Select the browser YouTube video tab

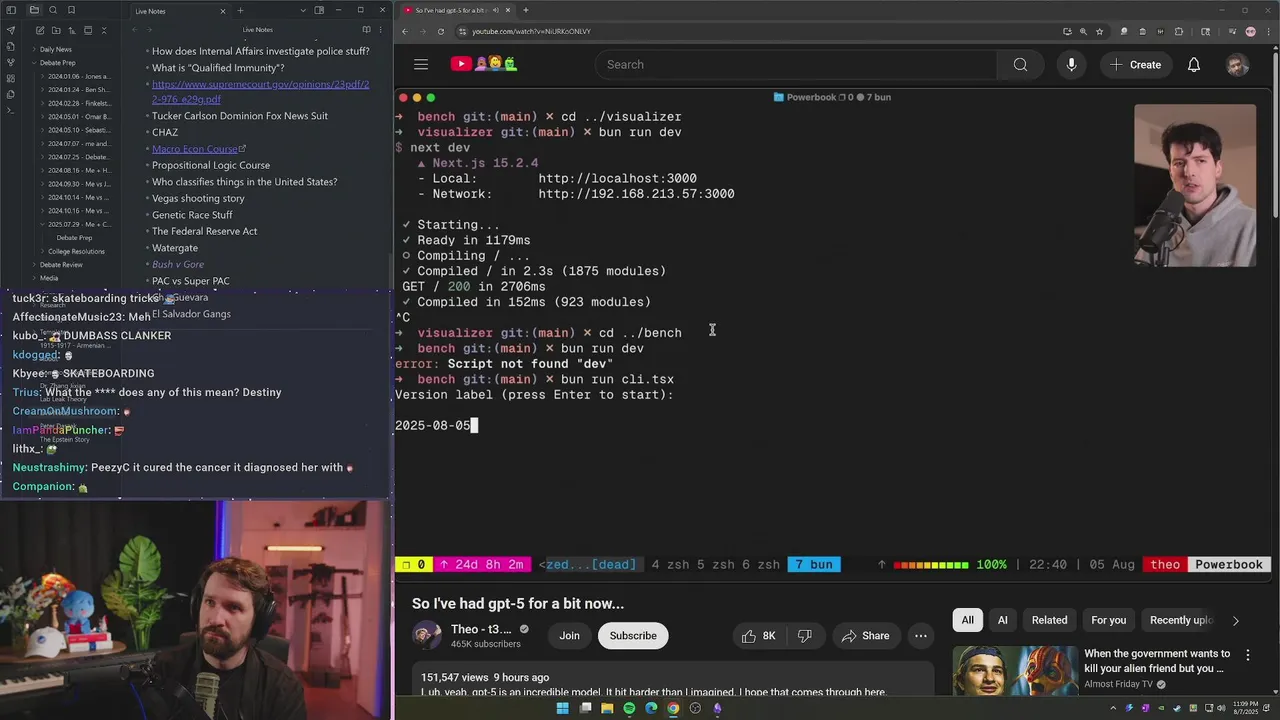(456, 10)
